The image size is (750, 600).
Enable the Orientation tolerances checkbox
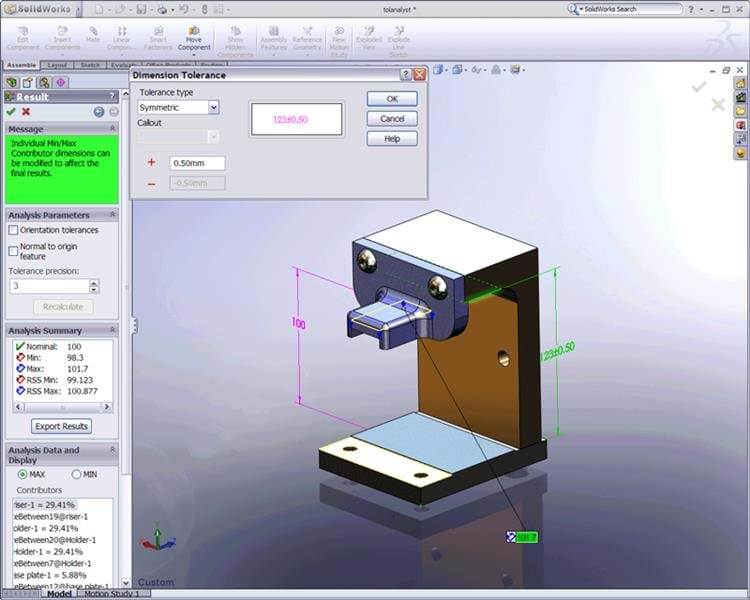point(13,230)
